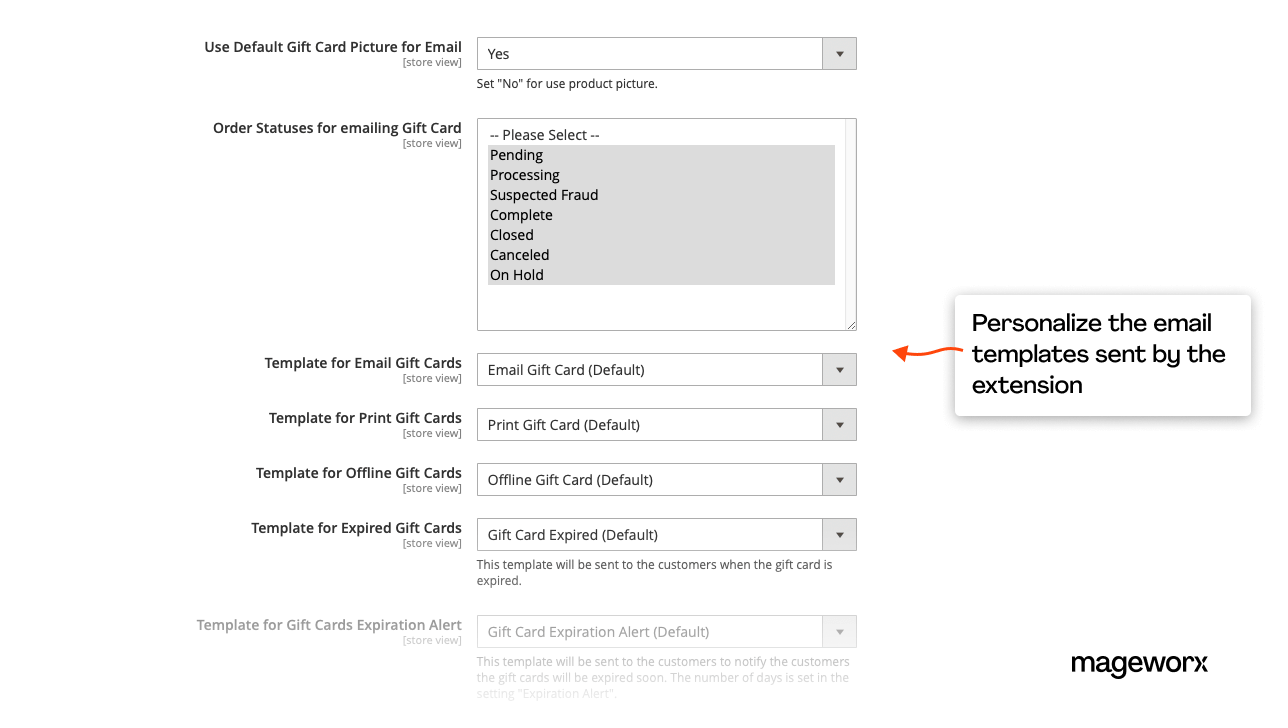Pick Closed from order statuses
Viewport: 1288px width, 728px height.
512,235
